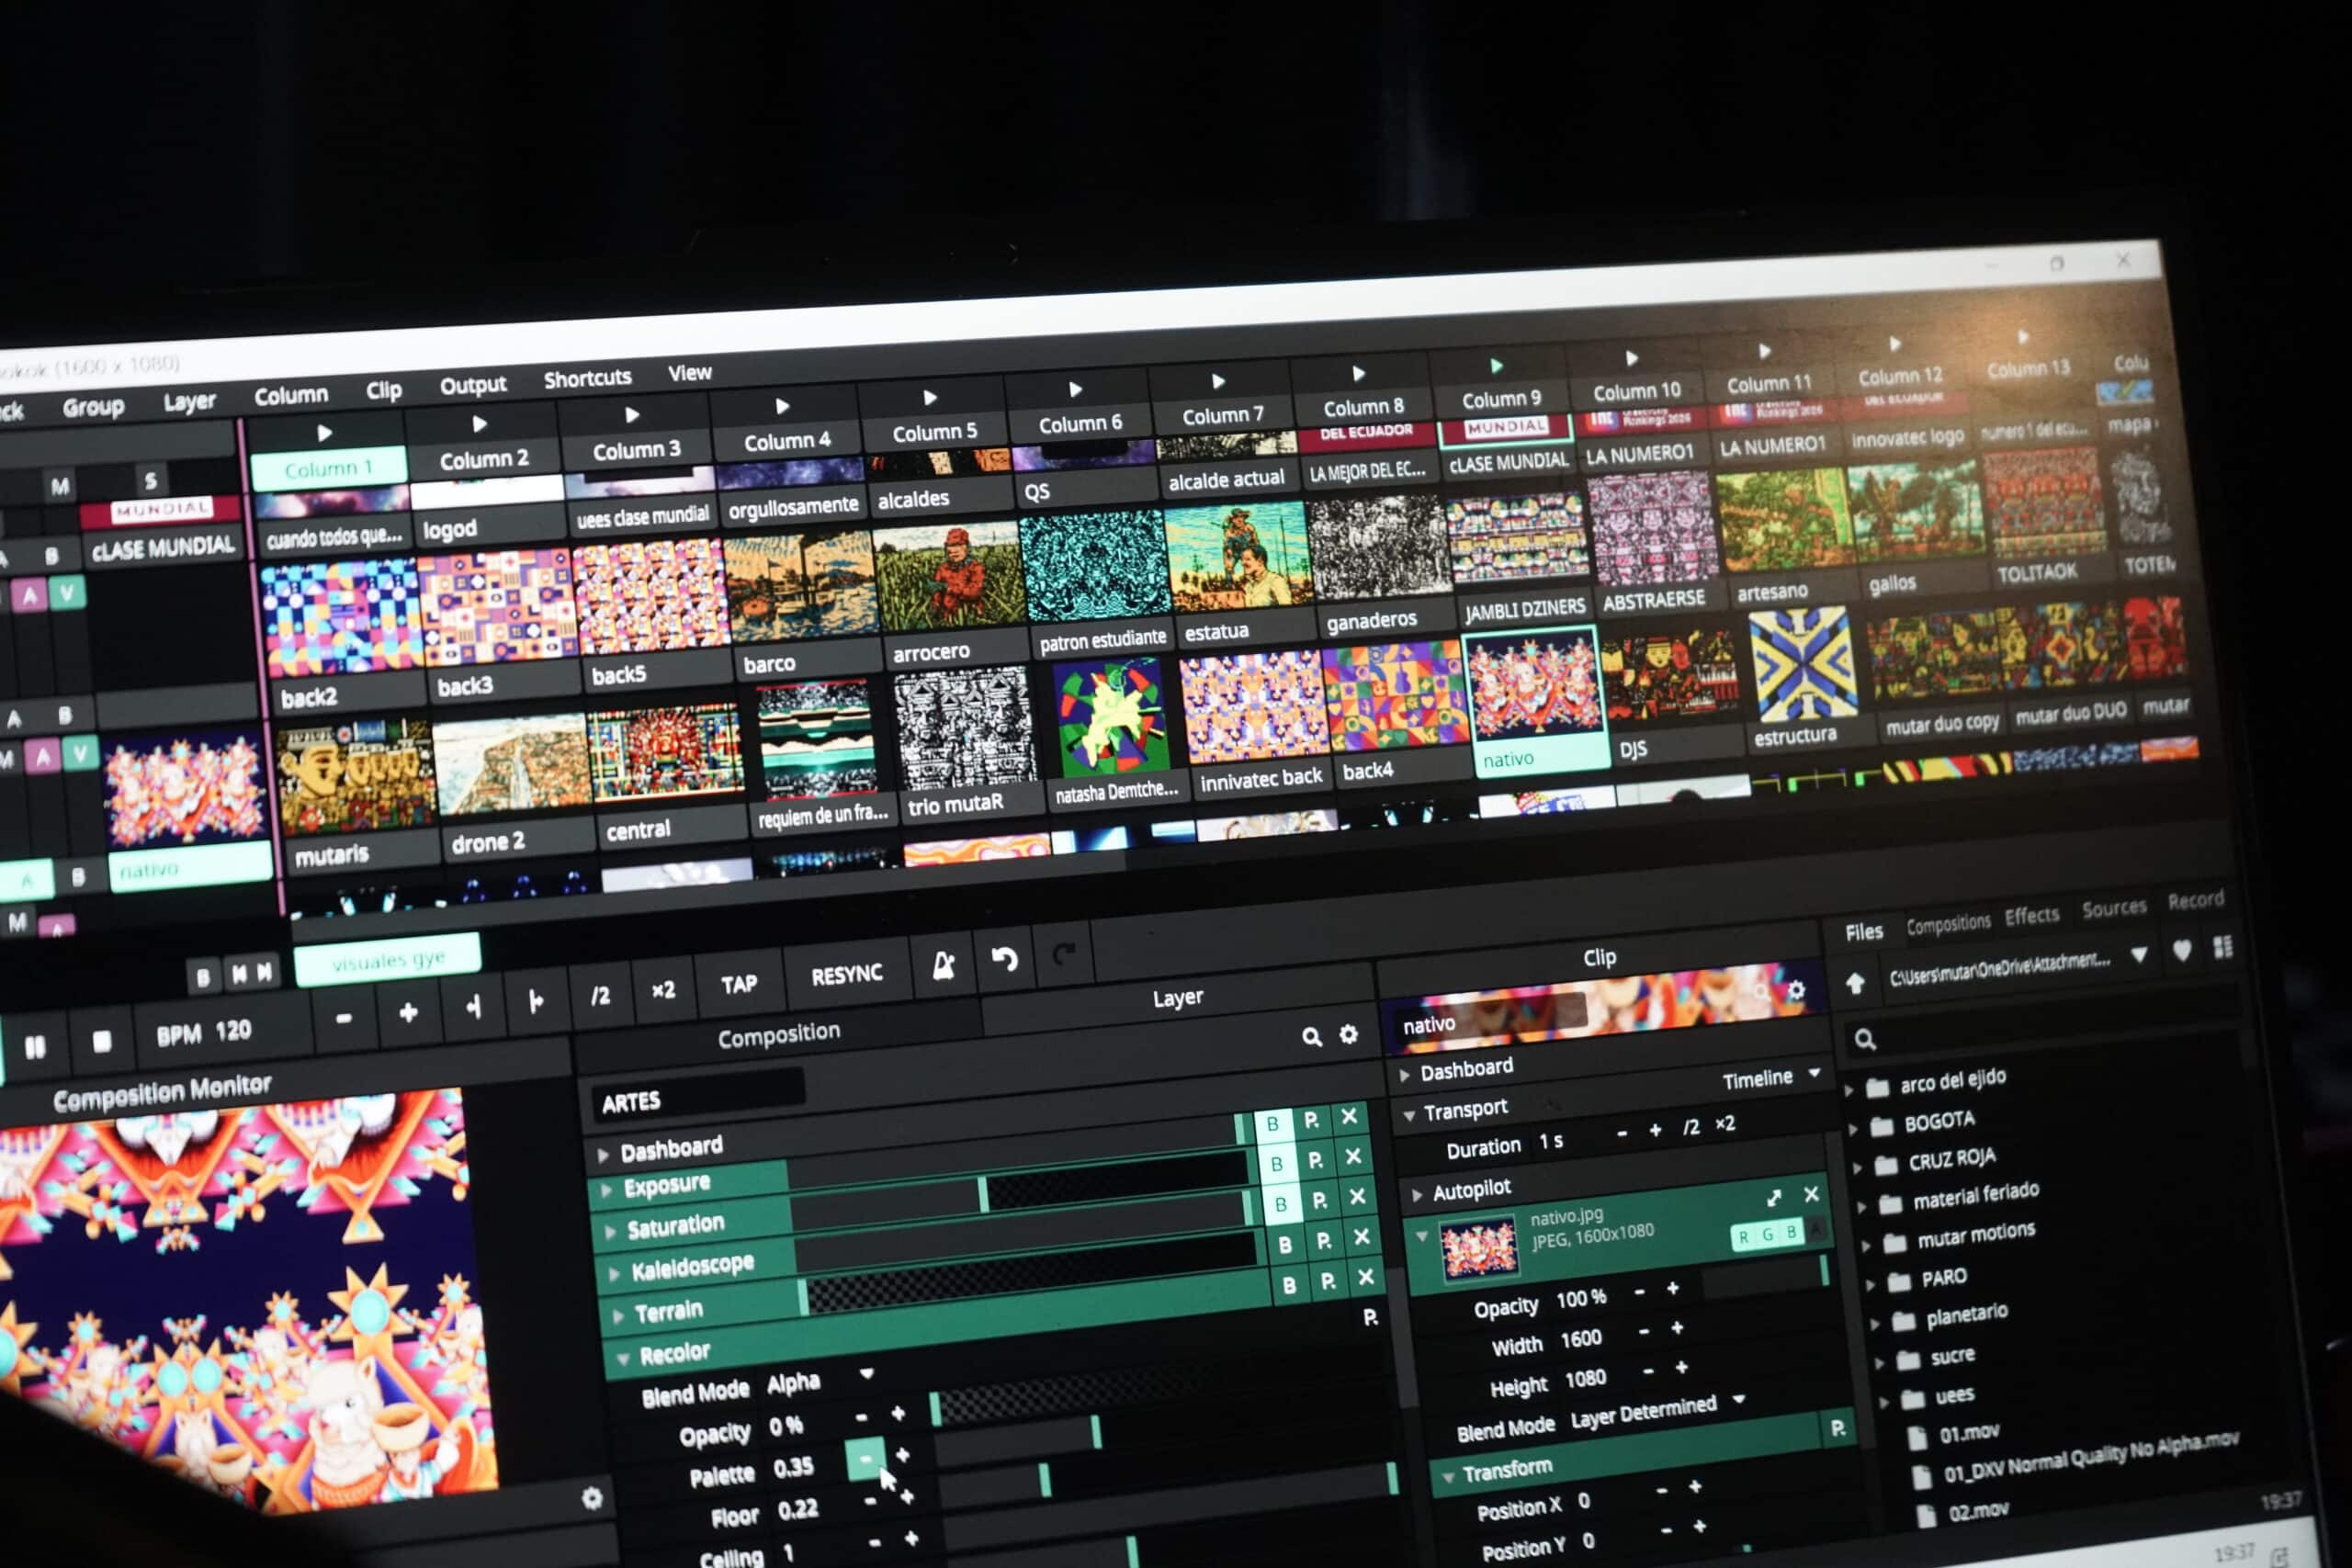Open the Output menu

click(x=472, y=385)
